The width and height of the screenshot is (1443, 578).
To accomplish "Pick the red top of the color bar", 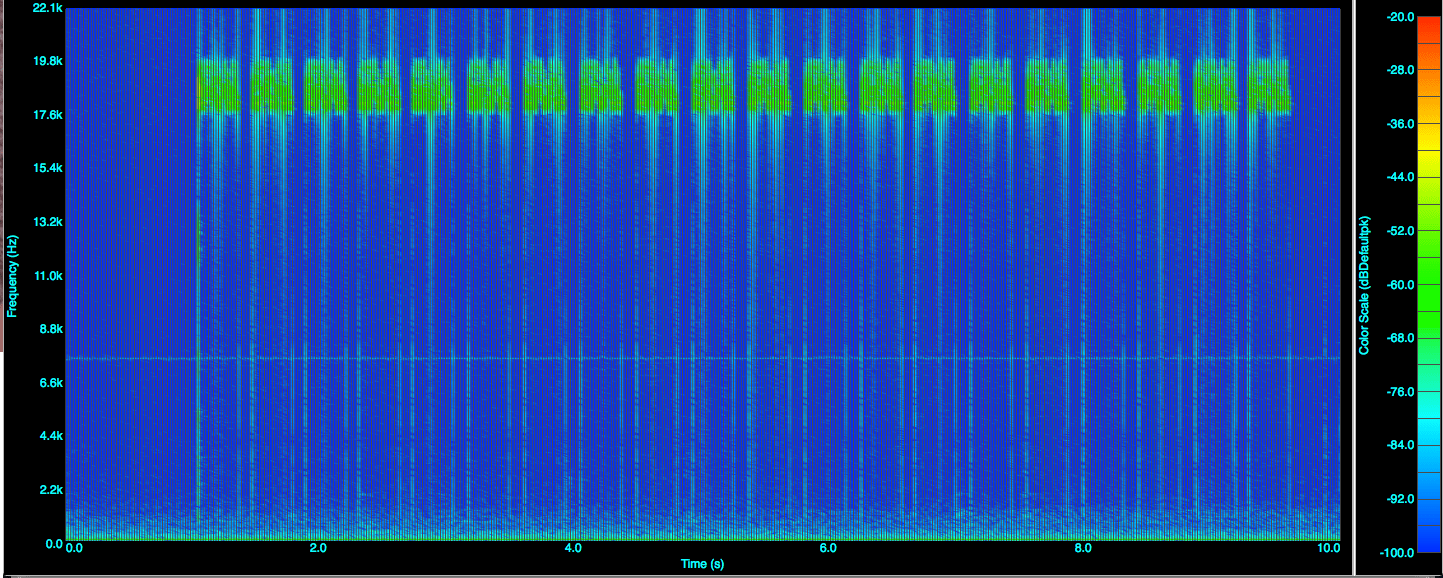I will pos(1427,20).
